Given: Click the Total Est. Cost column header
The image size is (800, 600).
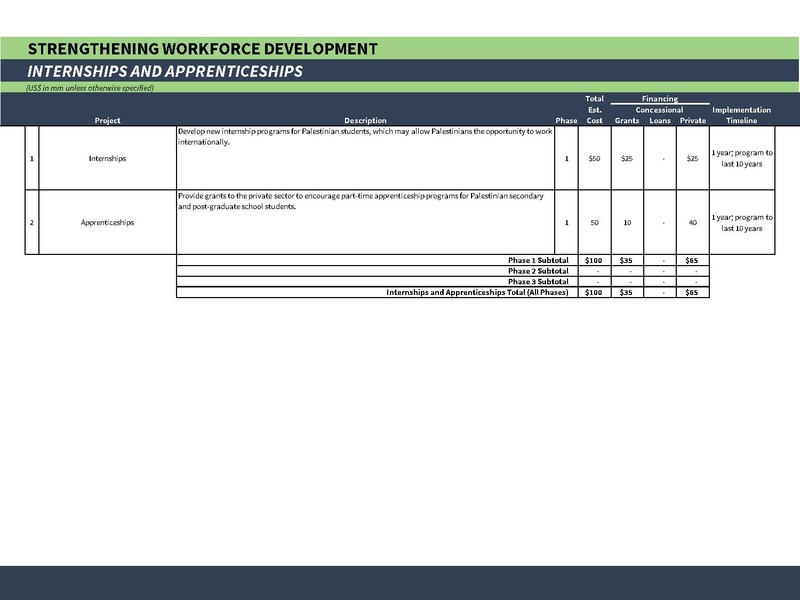Looking at the screenshot, I should pos(594,110).
